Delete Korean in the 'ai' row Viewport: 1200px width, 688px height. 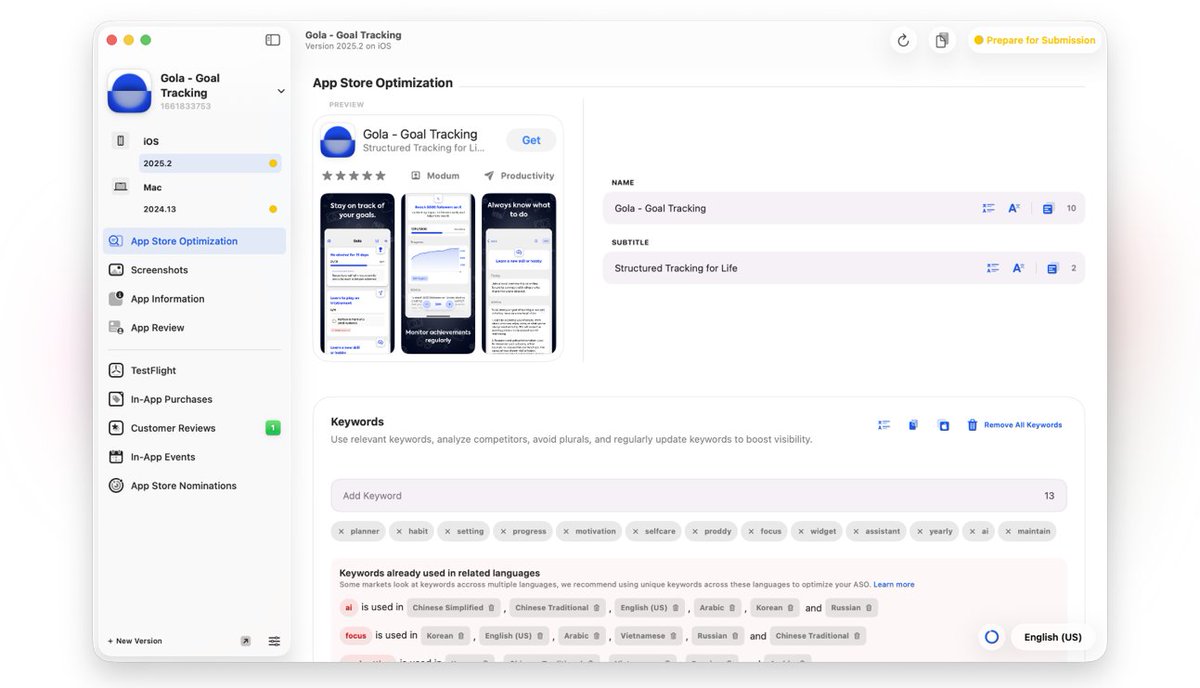[791, 608]
